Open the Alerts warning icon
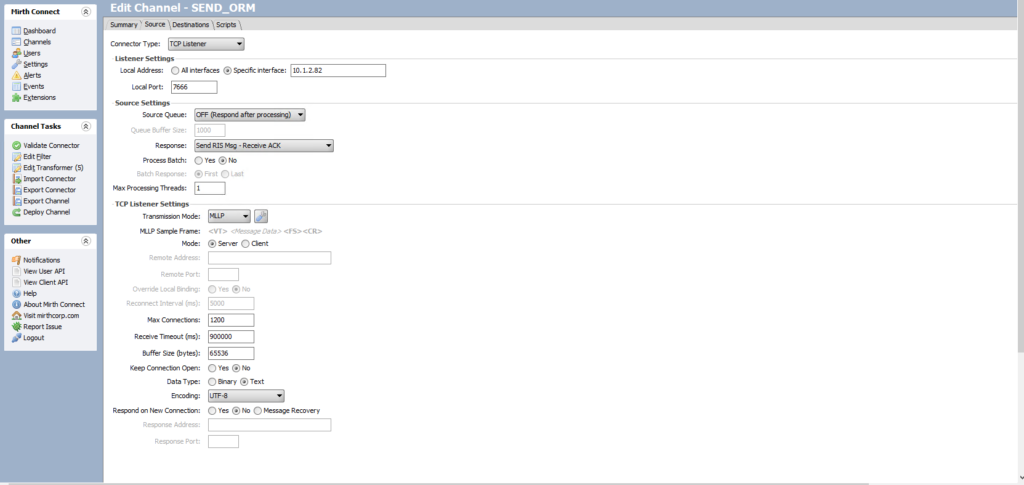The width and height of the screenshot is (1024, 485). [x=16, y=75]
